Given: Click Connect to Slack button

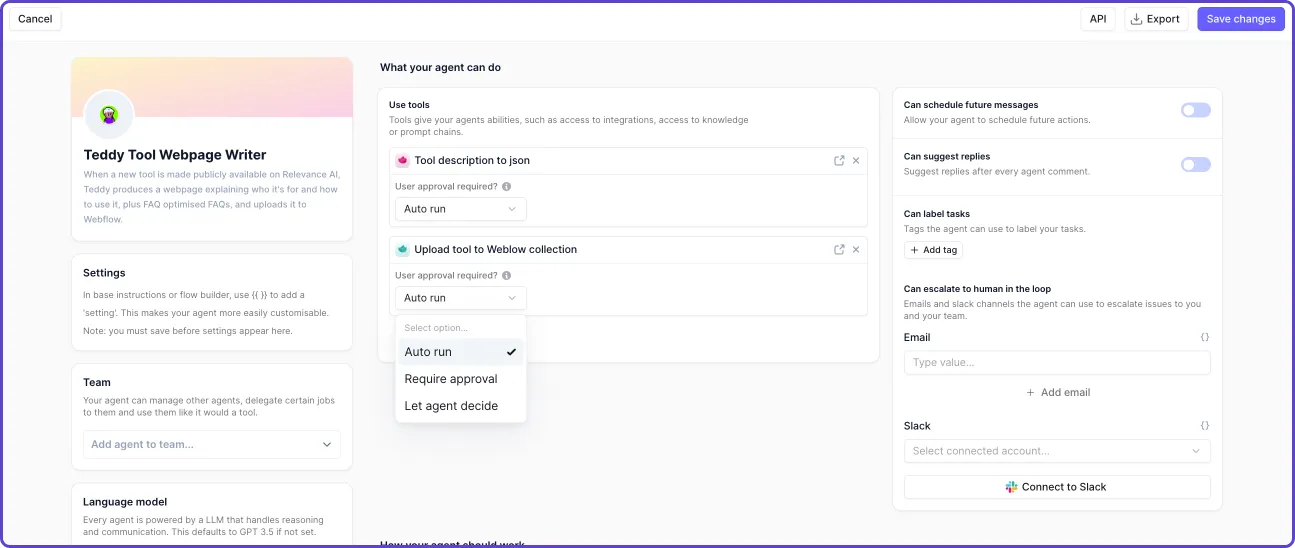Looking at the screenshot, I should (x=1056, y=487).
